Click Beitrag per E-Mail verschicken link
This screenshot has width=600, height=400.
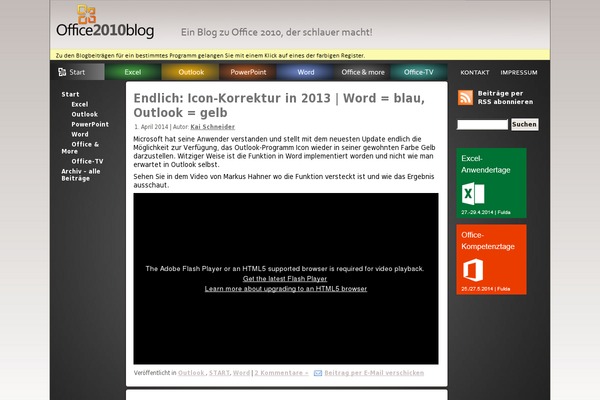374,373
